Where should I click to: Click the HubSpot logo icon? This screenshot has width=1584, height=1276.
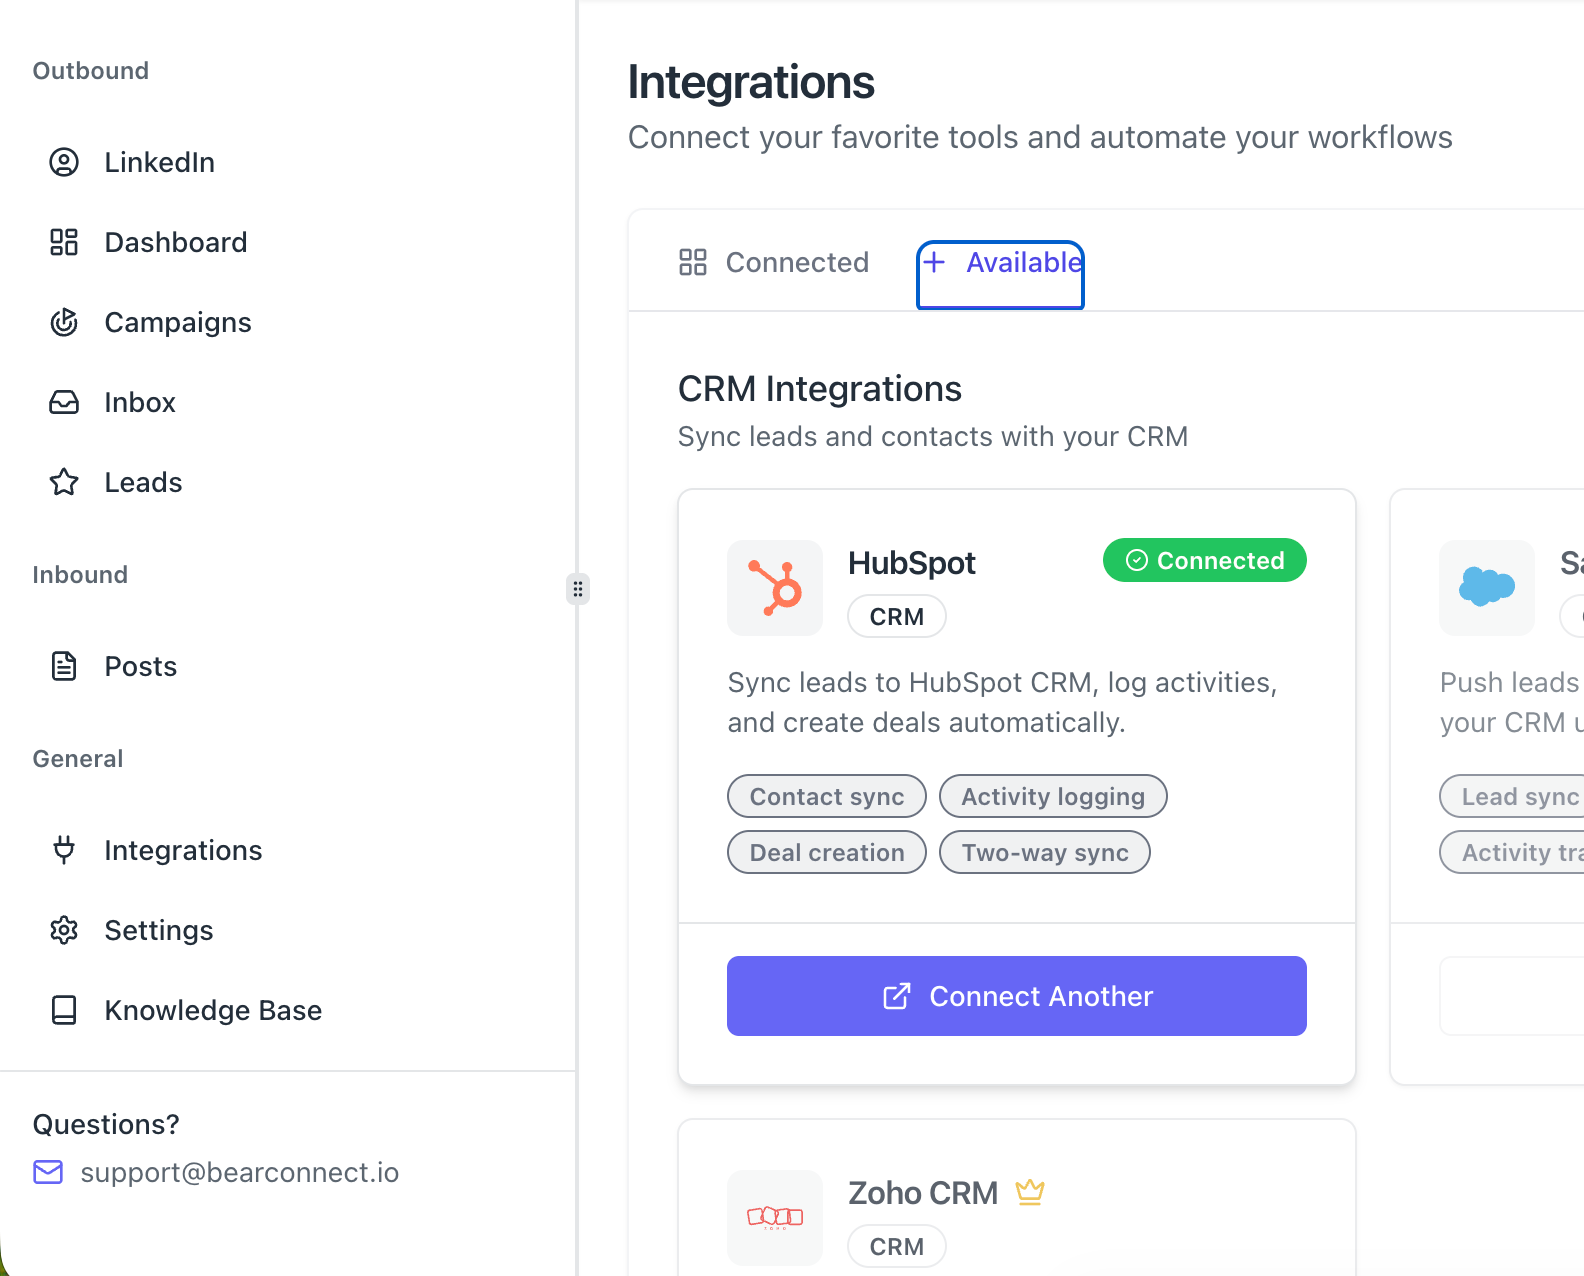point(775,588)
